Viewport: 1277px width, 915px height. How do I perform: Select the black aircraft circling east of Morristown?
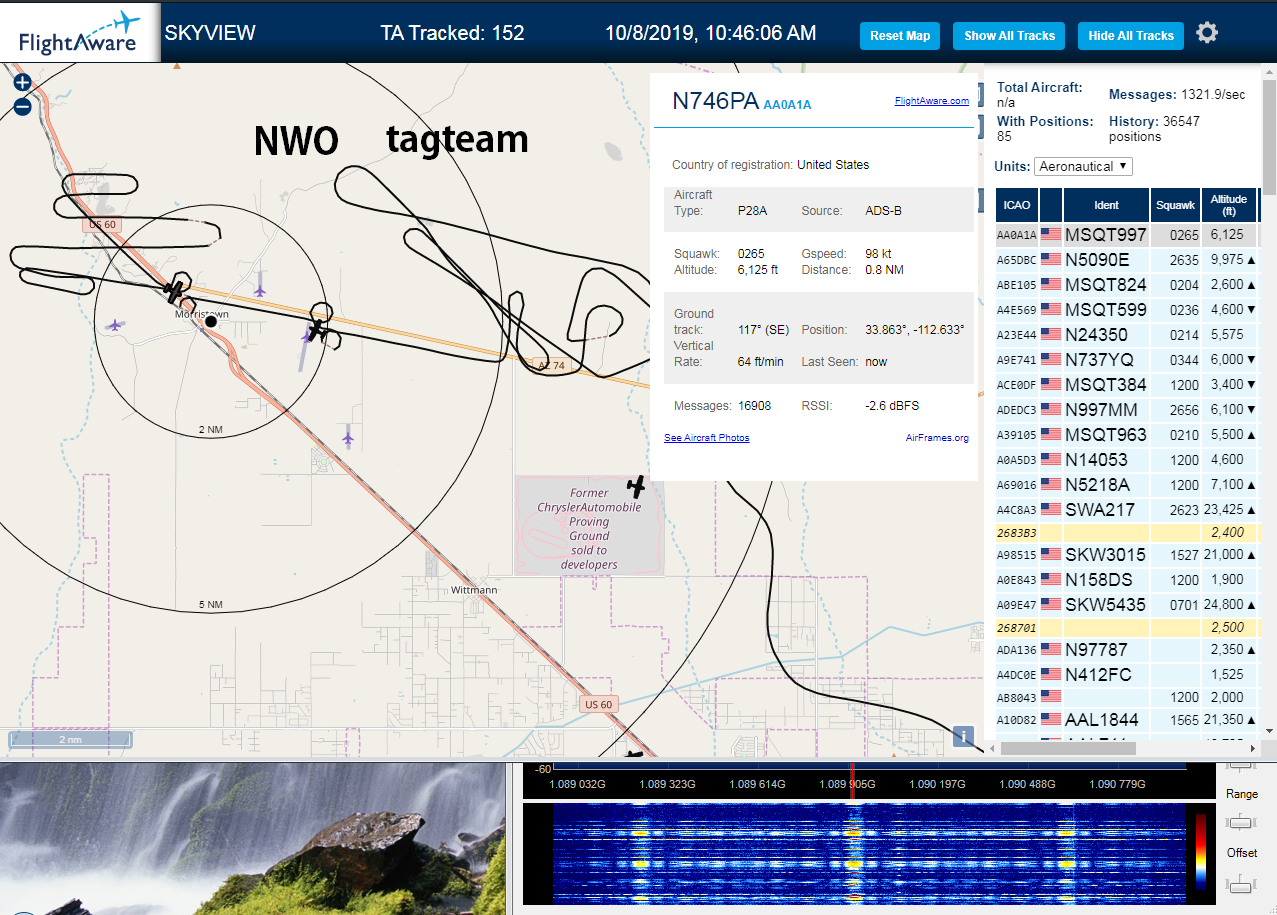[318, 329]
